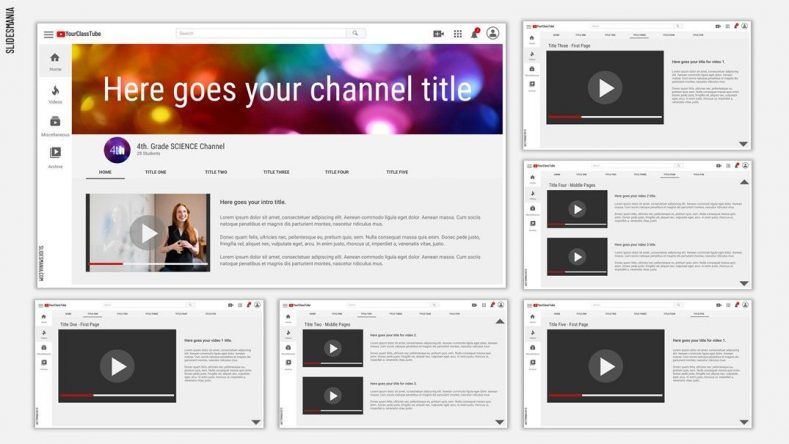
Task: Click the intro video red progress bar
Action: click(106, 264)
